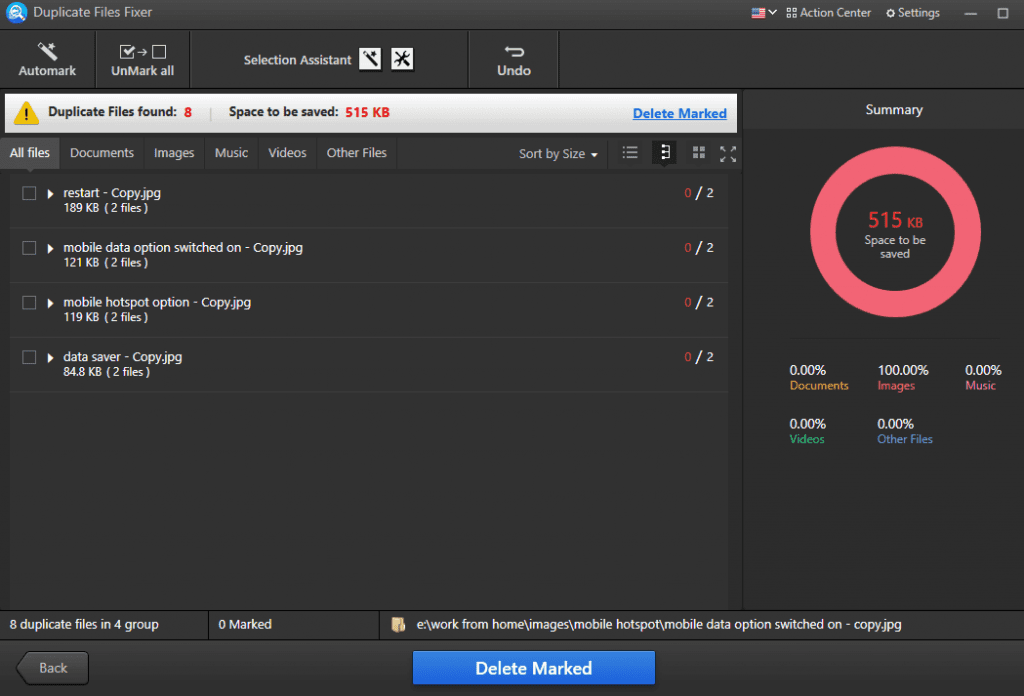Maximize the Duplicate Files Fixer window
1024x696 pixels.
point(1002,13)
